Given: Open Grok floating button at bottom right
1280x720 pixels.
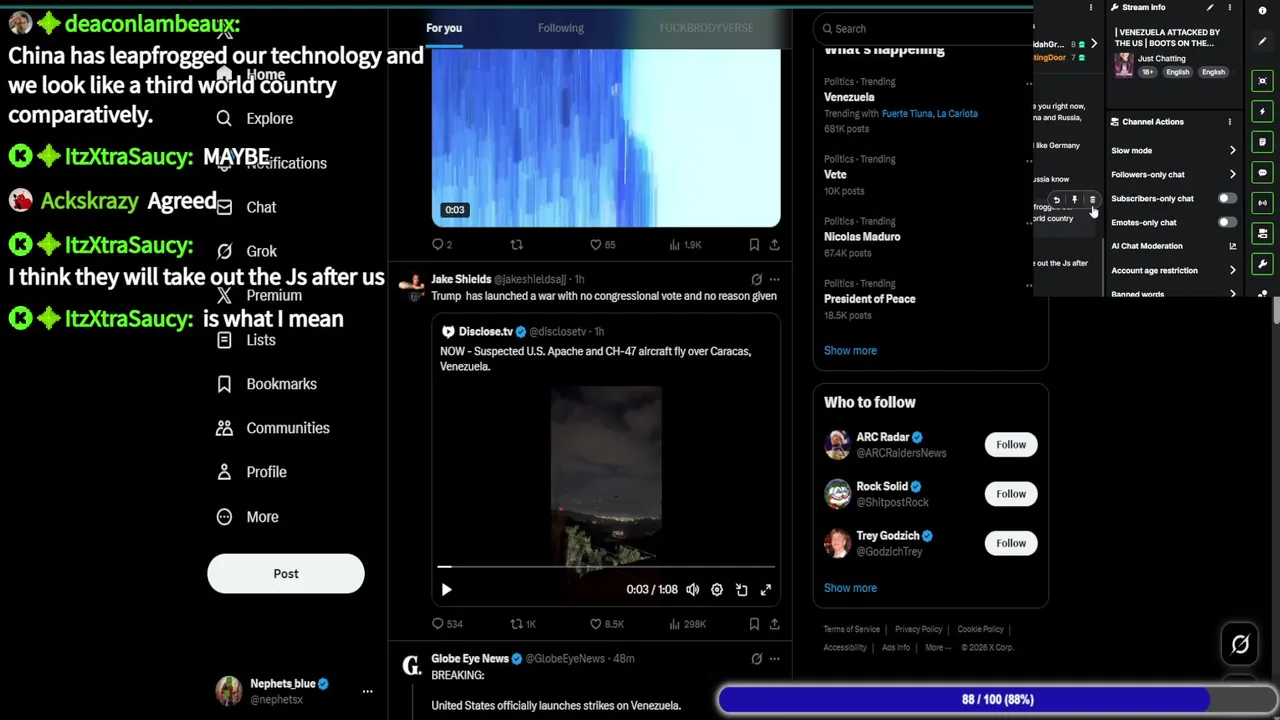Looking at the screenshot, I should pos(1240,645).
